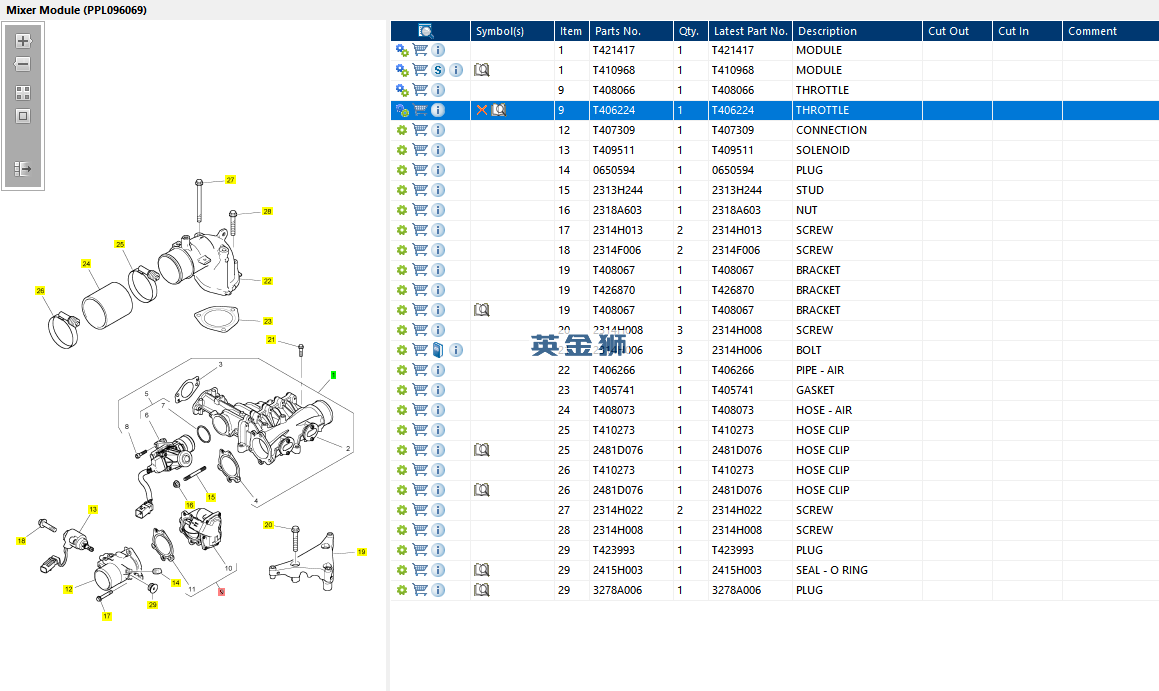Screen dimensions: 1159x691
Task: Click description PIPE - AIR
Action: coord(820,370)
